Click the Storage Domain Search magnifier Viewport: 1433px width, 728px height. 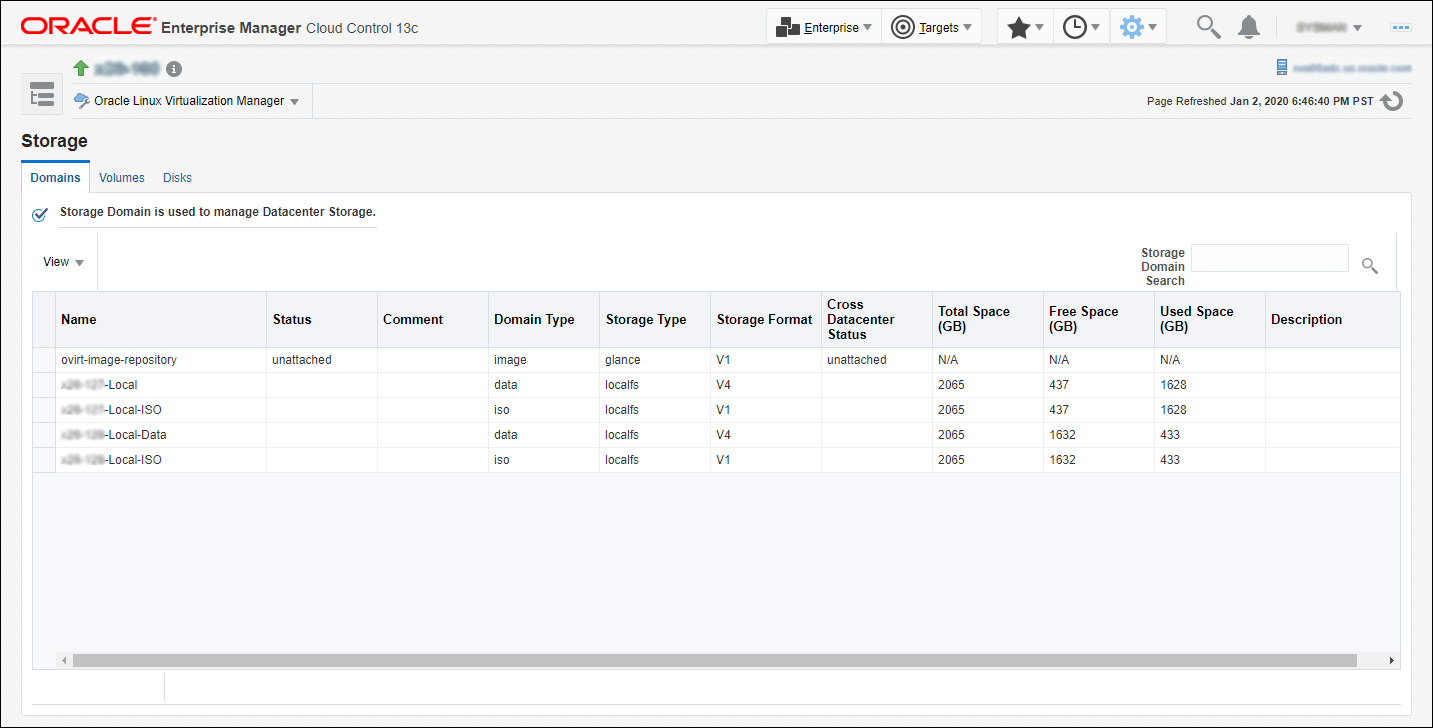[1370, 265]
